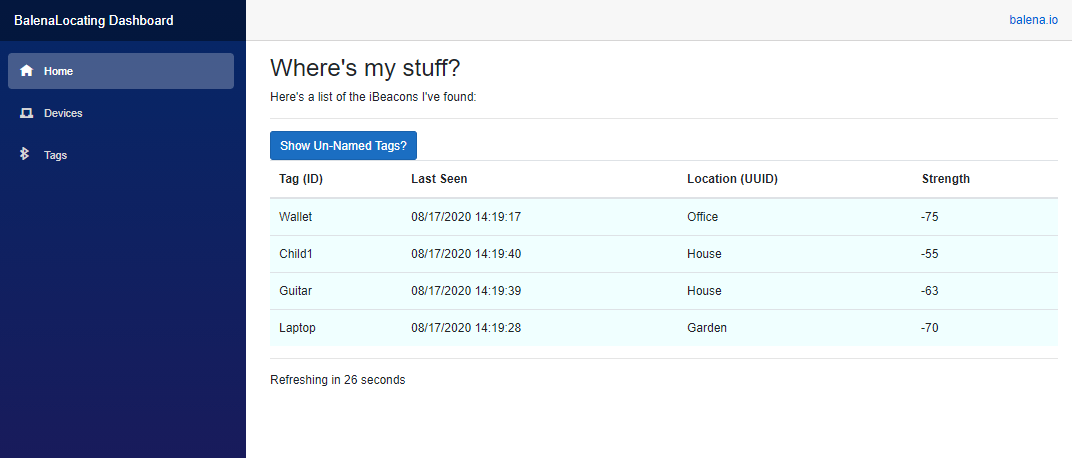Click the Strength column header
Image resolution: width=1072 pixels, height=458 pixels.
(945, 179)
